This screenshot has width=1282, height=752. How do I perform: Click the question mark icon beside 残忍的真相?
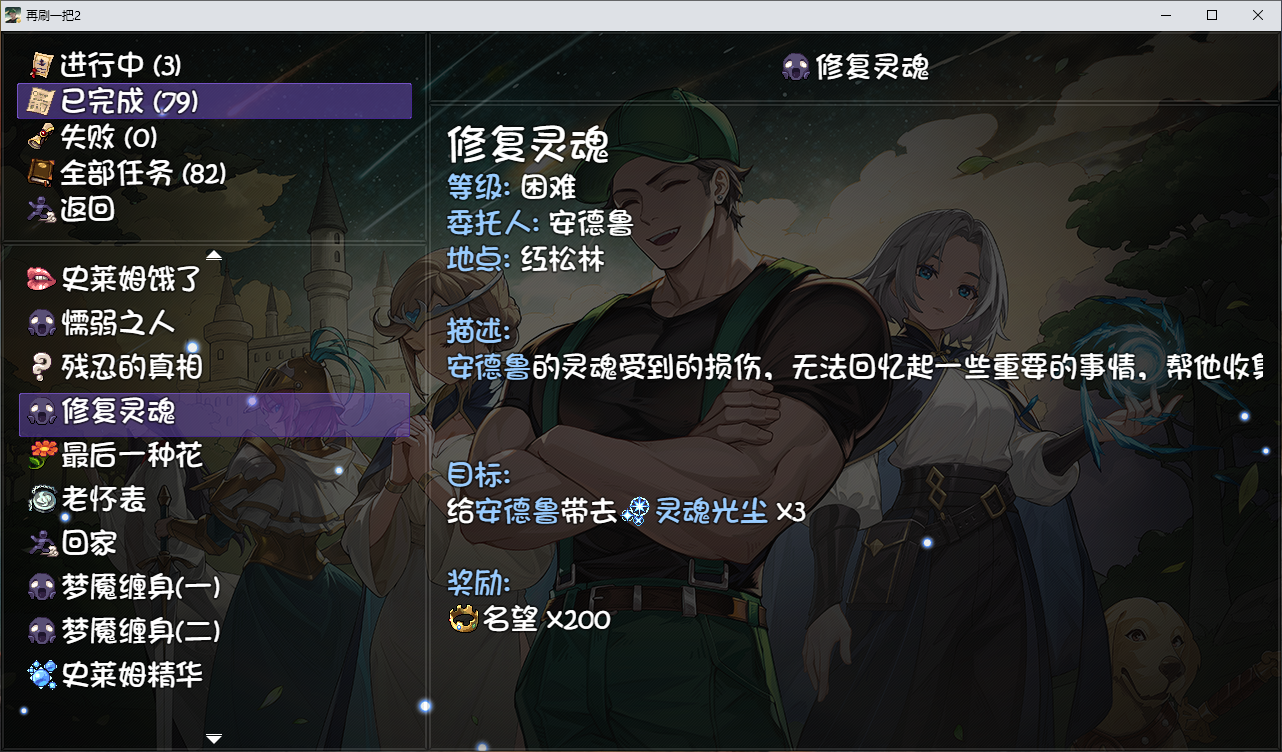pyautogui.click(x=41, y=368)
